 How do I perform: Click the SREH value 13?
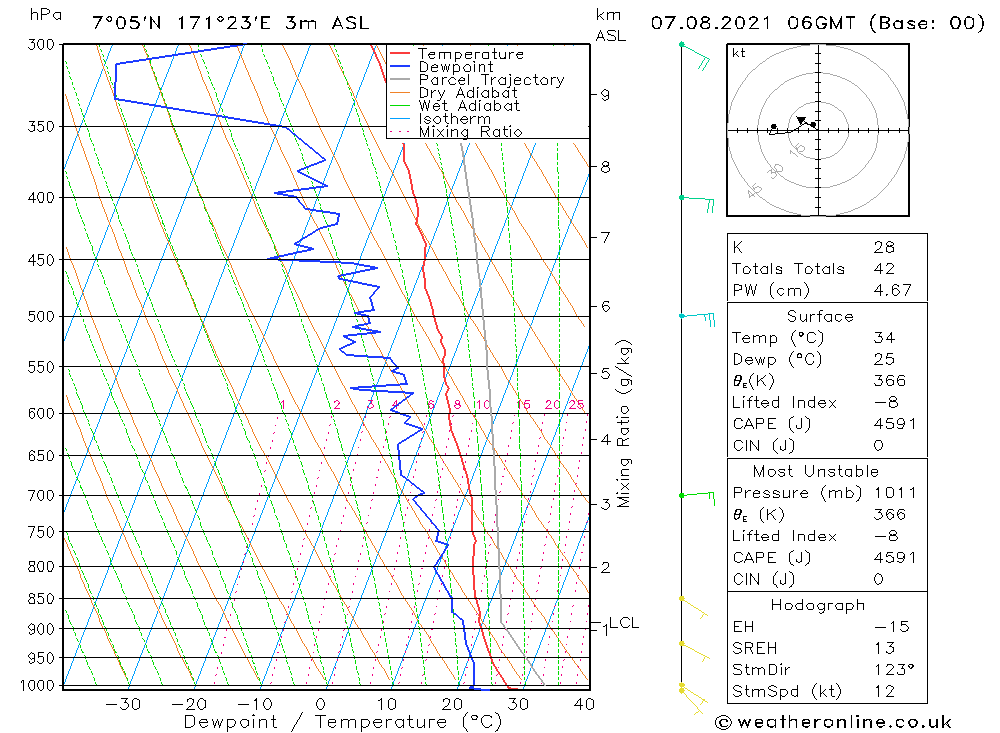884,648
